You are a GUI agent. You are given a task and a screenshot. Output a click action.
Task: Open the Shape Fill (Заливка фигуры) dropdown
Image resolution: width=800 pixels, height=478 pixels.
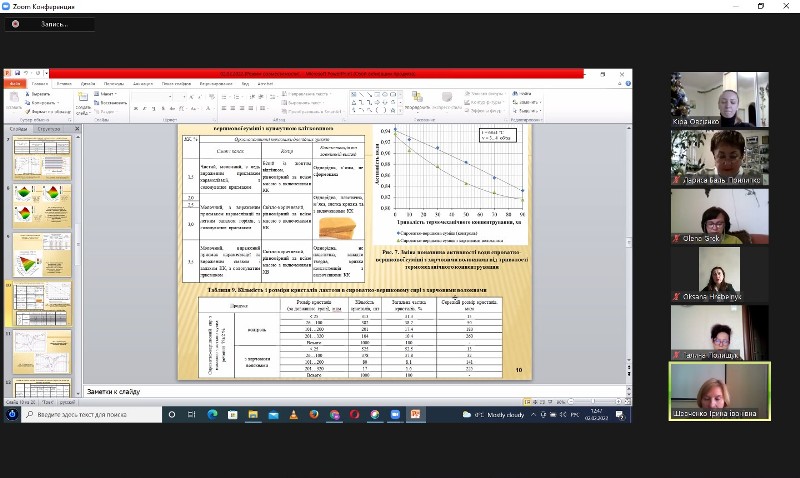484,94
